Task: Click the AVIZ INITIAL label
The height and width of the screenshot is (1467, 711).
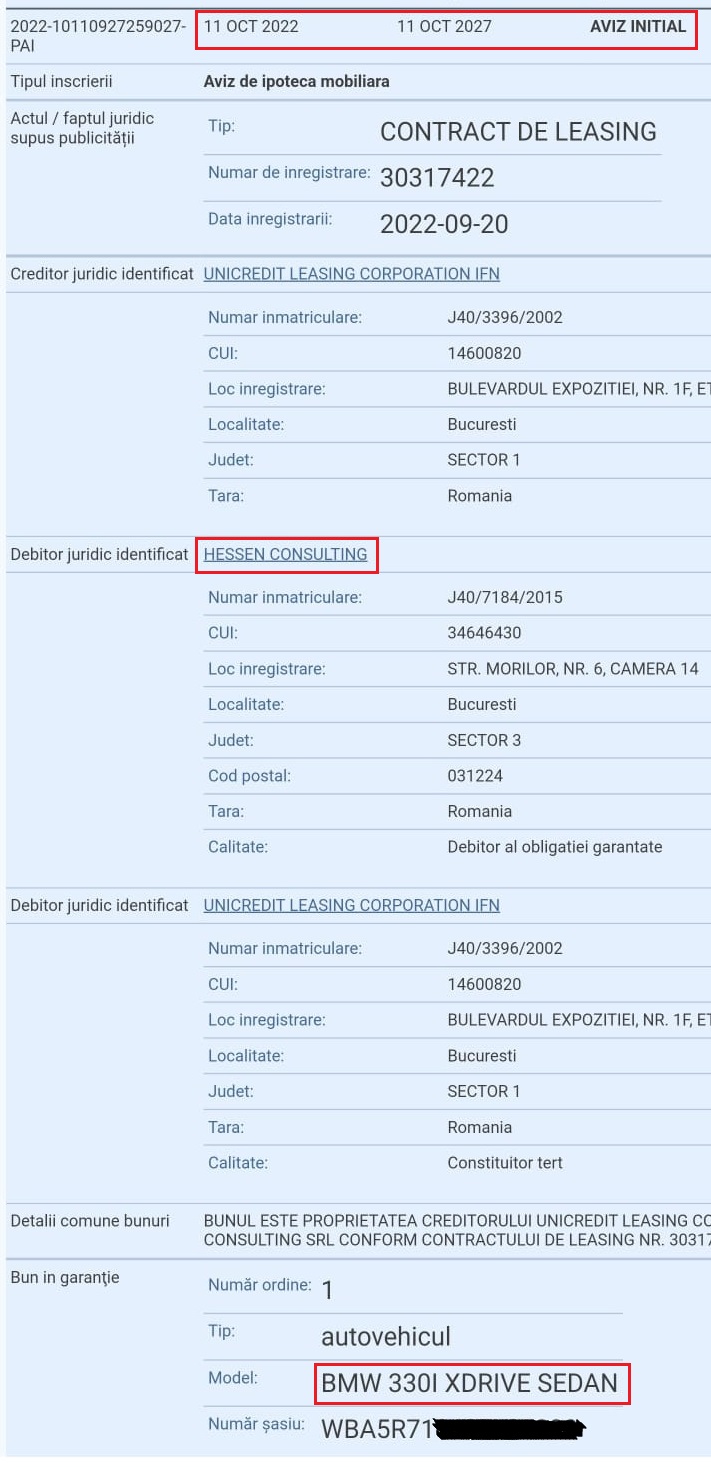Action: [x=638, y=27]
